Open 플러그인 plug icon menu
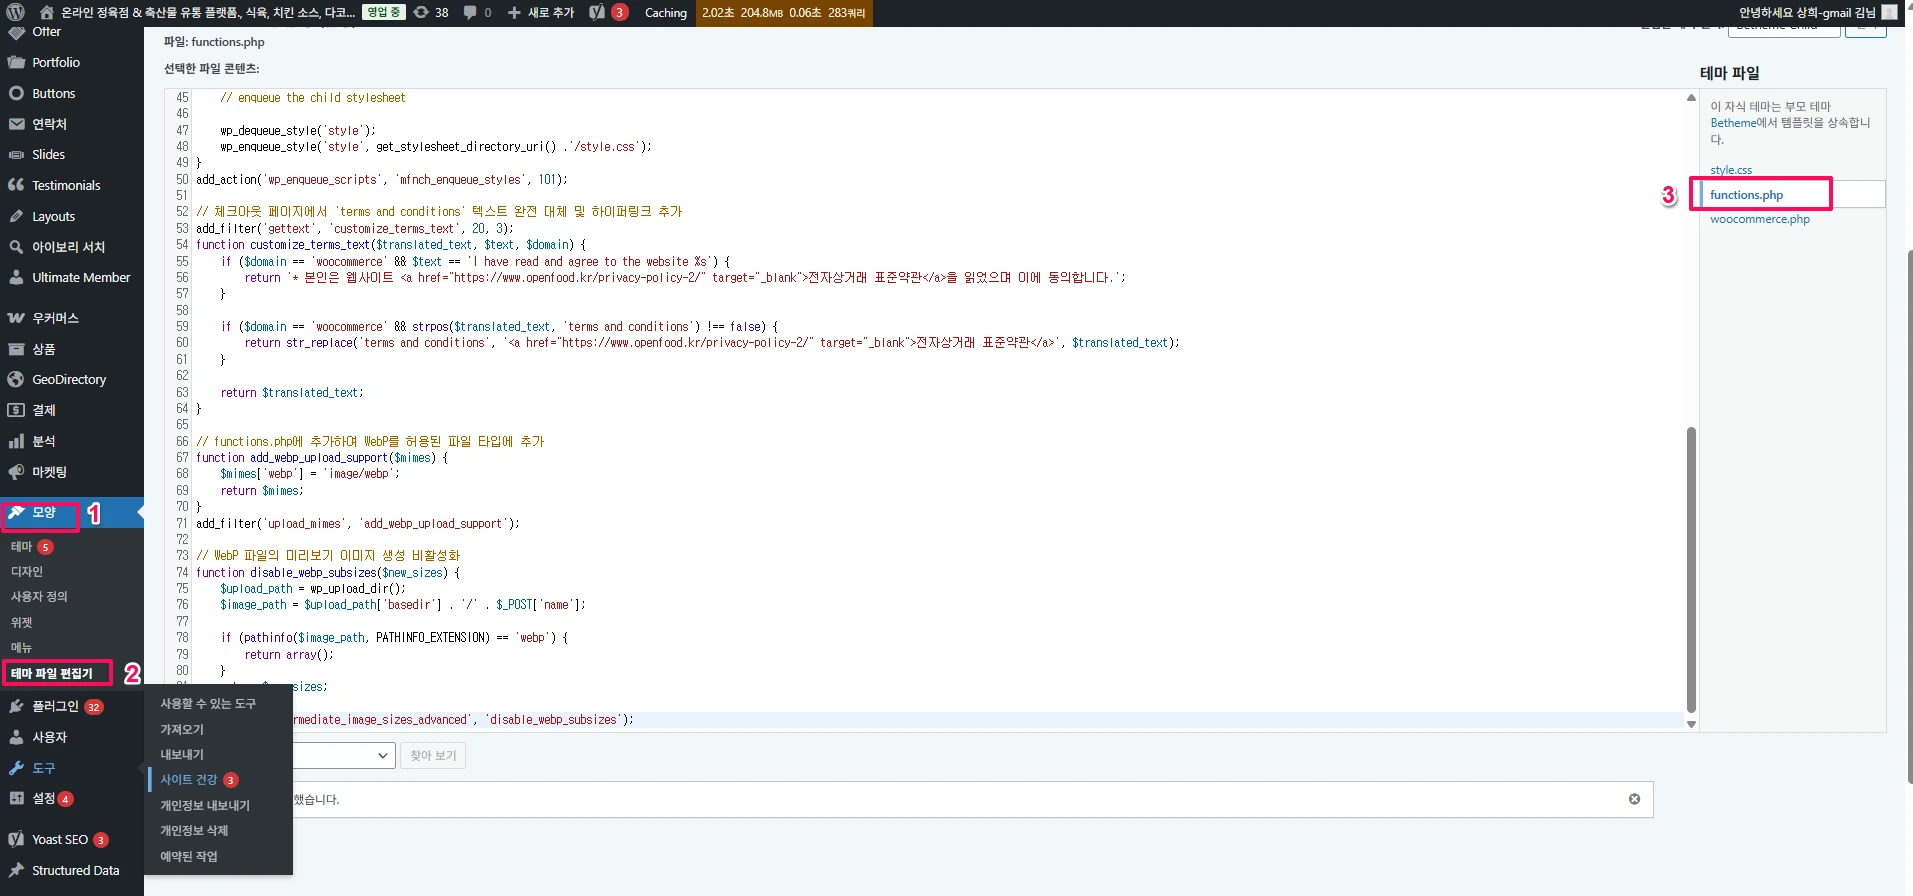The height and width of the screenshot is (896, 1913). point(16,706)
